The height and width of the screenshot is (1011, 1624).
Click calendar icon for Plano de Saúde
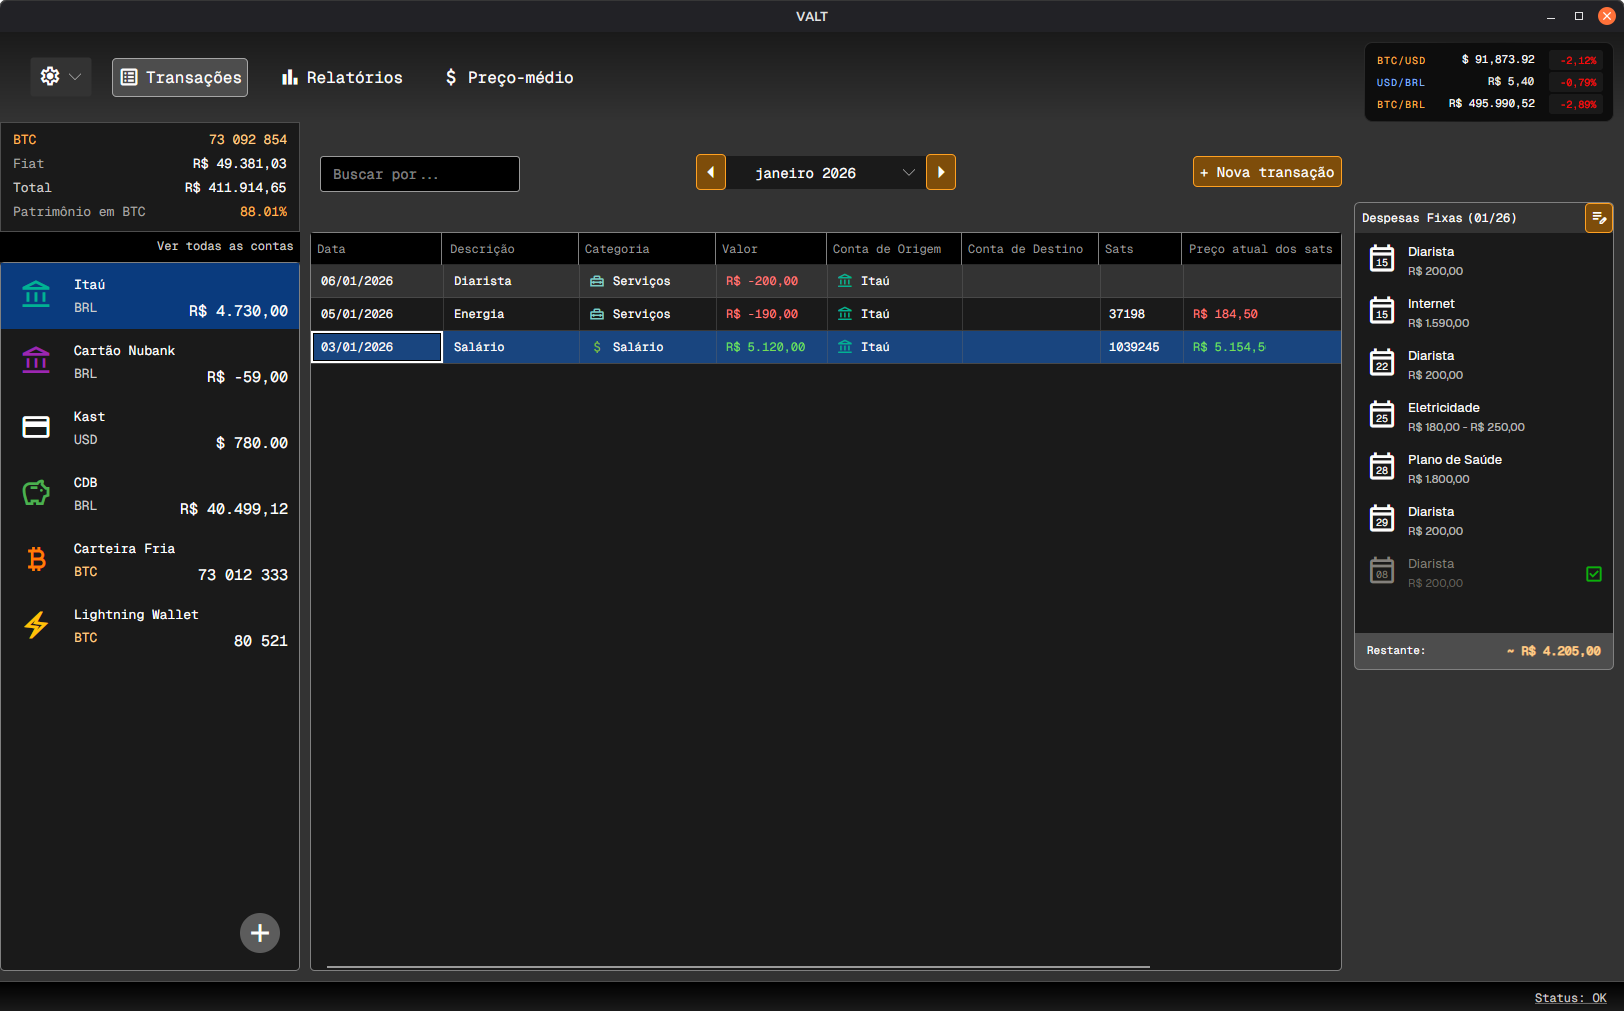[1382, 467]
